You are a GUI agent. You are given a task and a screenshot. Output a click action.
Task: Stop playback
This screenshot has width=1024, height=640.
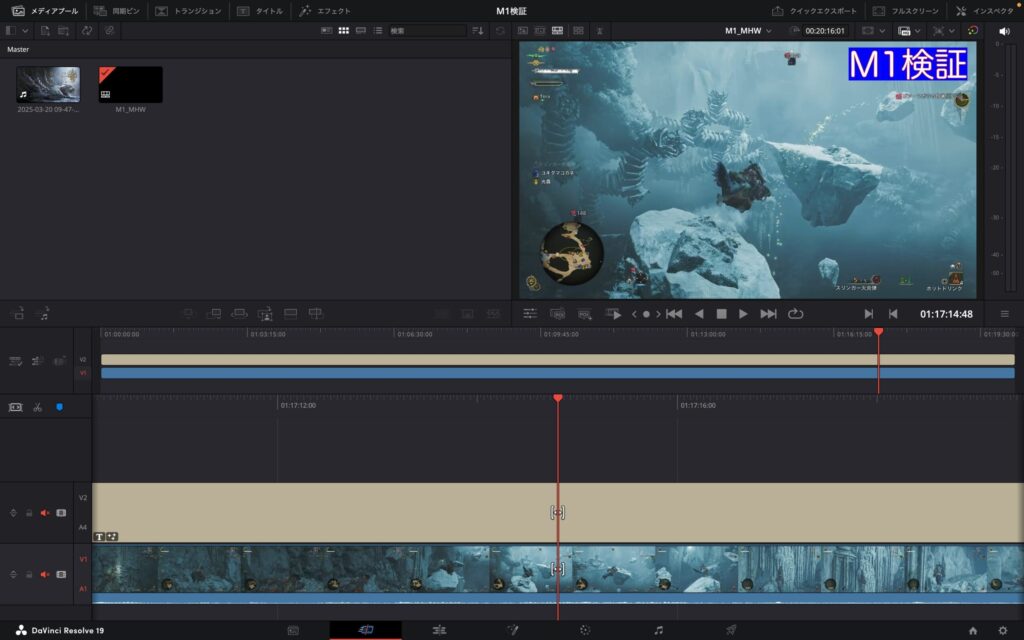[721, 314]
